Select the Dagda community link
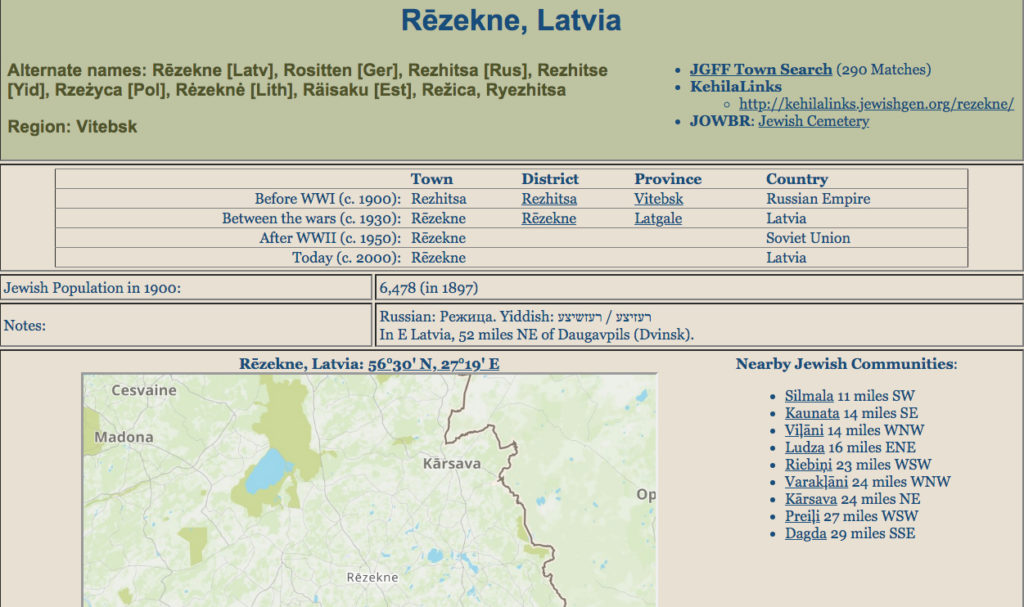This screenshot has height=607, width=1024. point(805,533)
